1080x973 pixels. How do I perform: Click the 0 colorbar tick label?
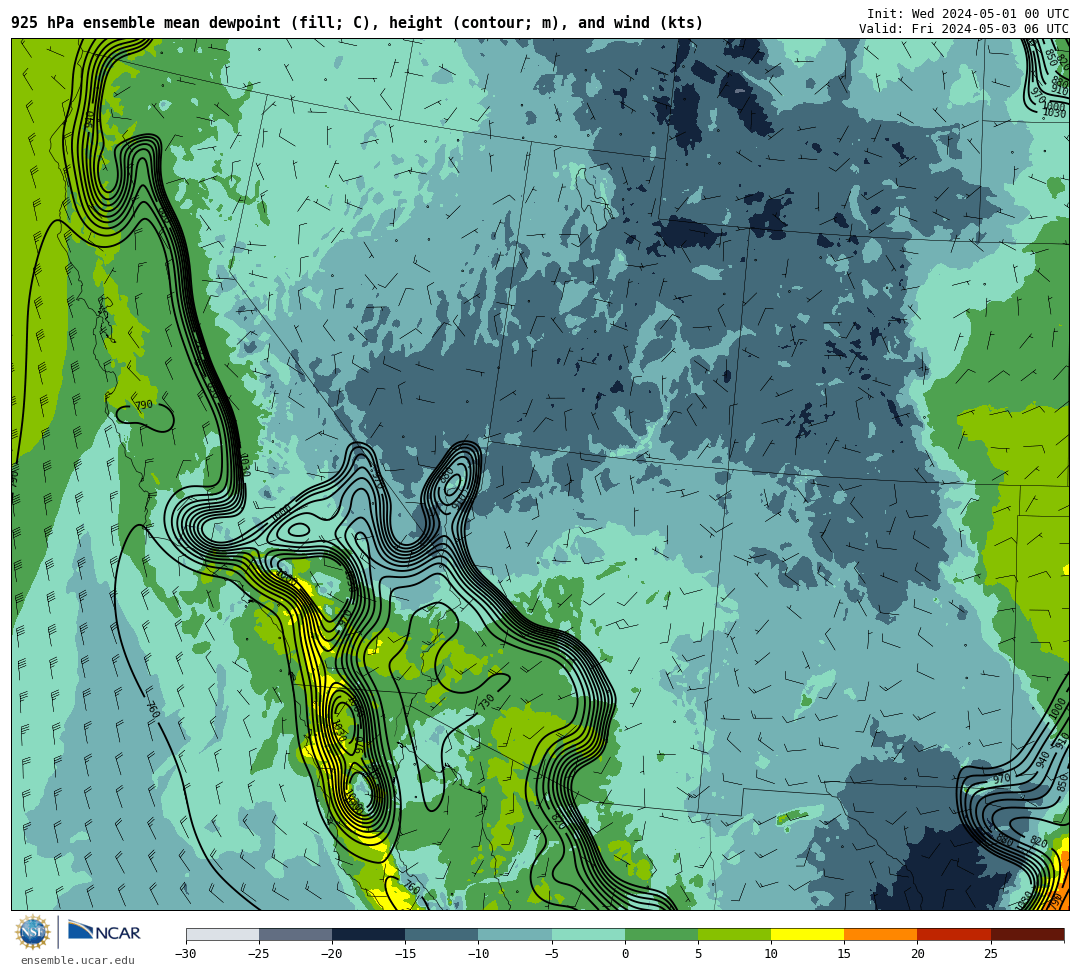pos(625,954)
